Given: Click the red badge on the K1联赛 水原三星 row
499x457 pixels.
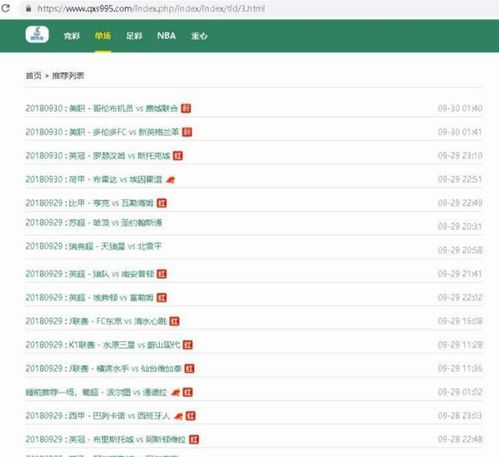Looking at the screenshot, I should (x=188, y=345).
